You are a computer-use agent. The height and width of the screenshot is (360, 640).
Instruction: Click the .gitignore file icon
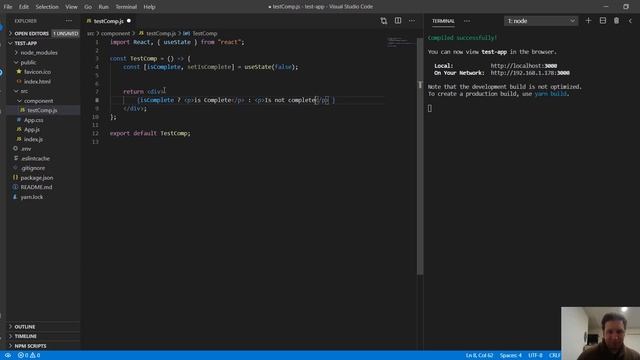[15, 168]
